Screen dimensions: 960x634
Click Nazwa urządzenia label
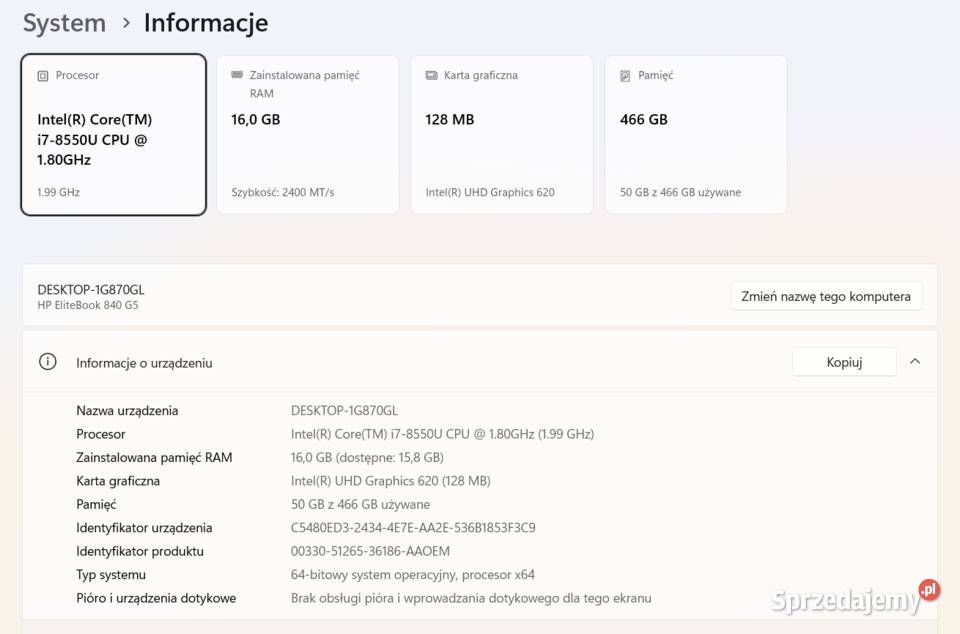[x=127, y=411]
